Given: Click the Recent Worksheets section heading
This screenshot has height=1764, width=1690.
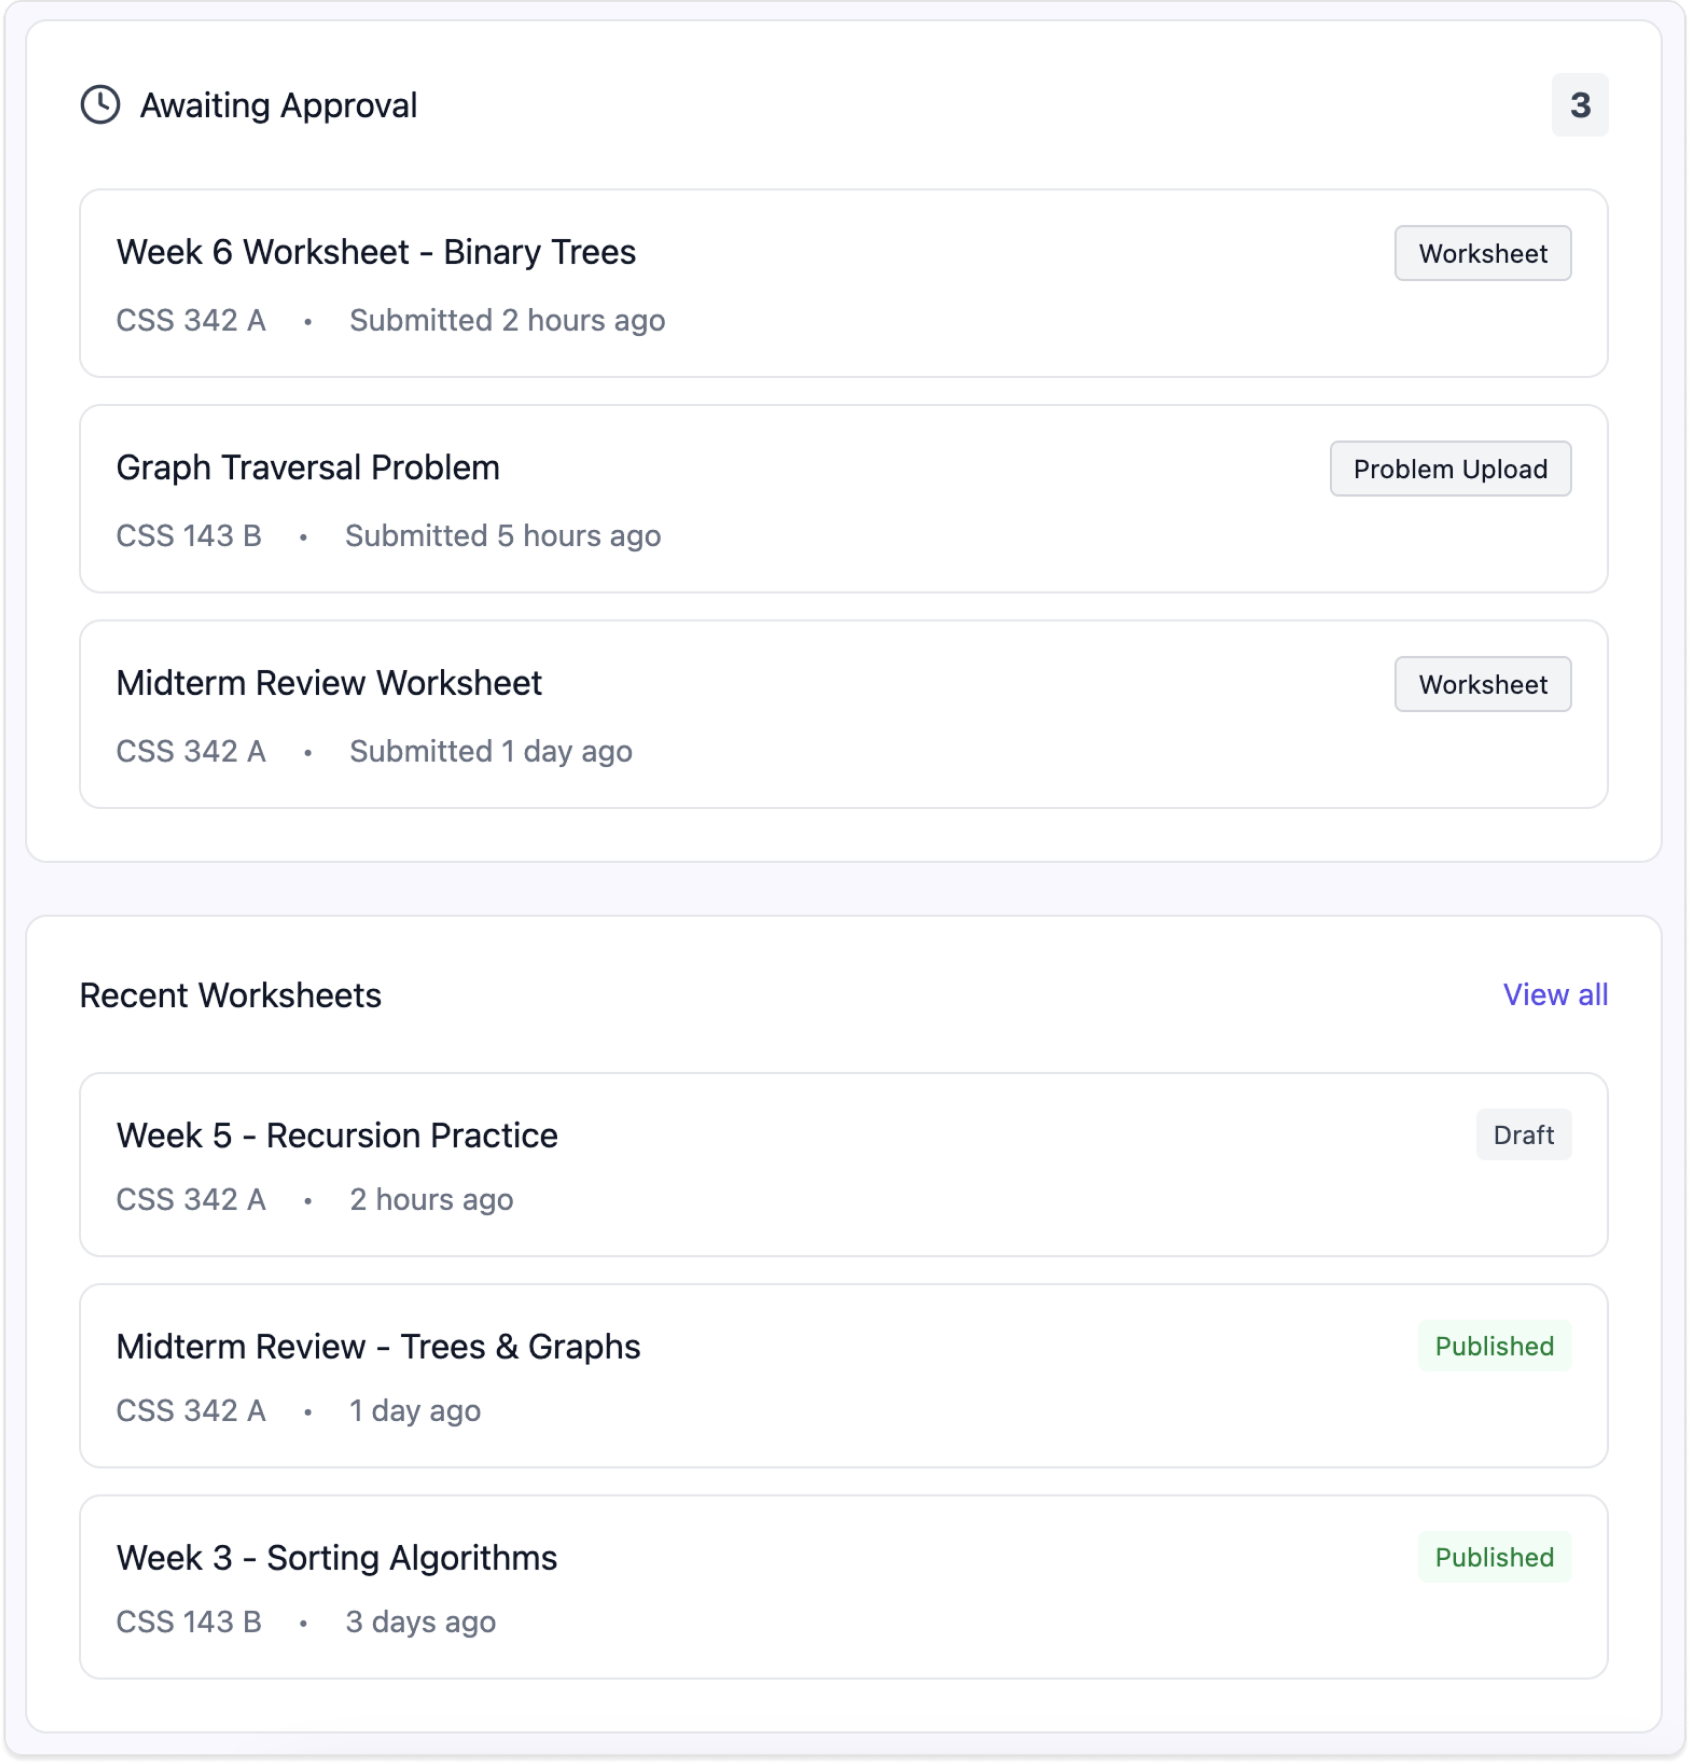Looking at the screenshot, I should [x=230, y=994].
